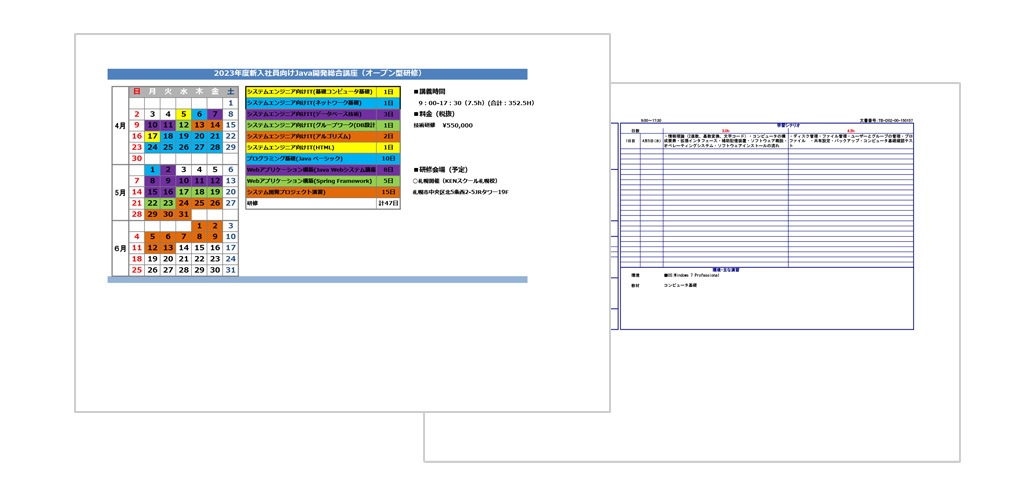Click the 札幌開催 venue line
Screen dimensions: 1036x496
(x=455, y=181)
